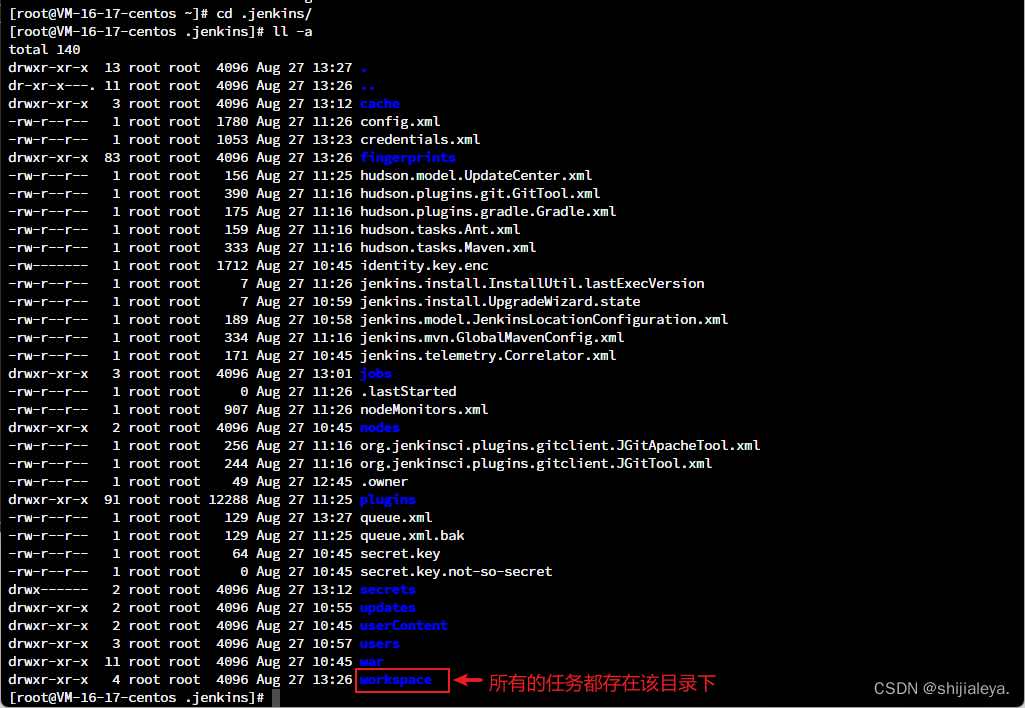Click hudson.tasks.Maven.xml entry
Screen dimensions: 1025x708
point(448,247)
